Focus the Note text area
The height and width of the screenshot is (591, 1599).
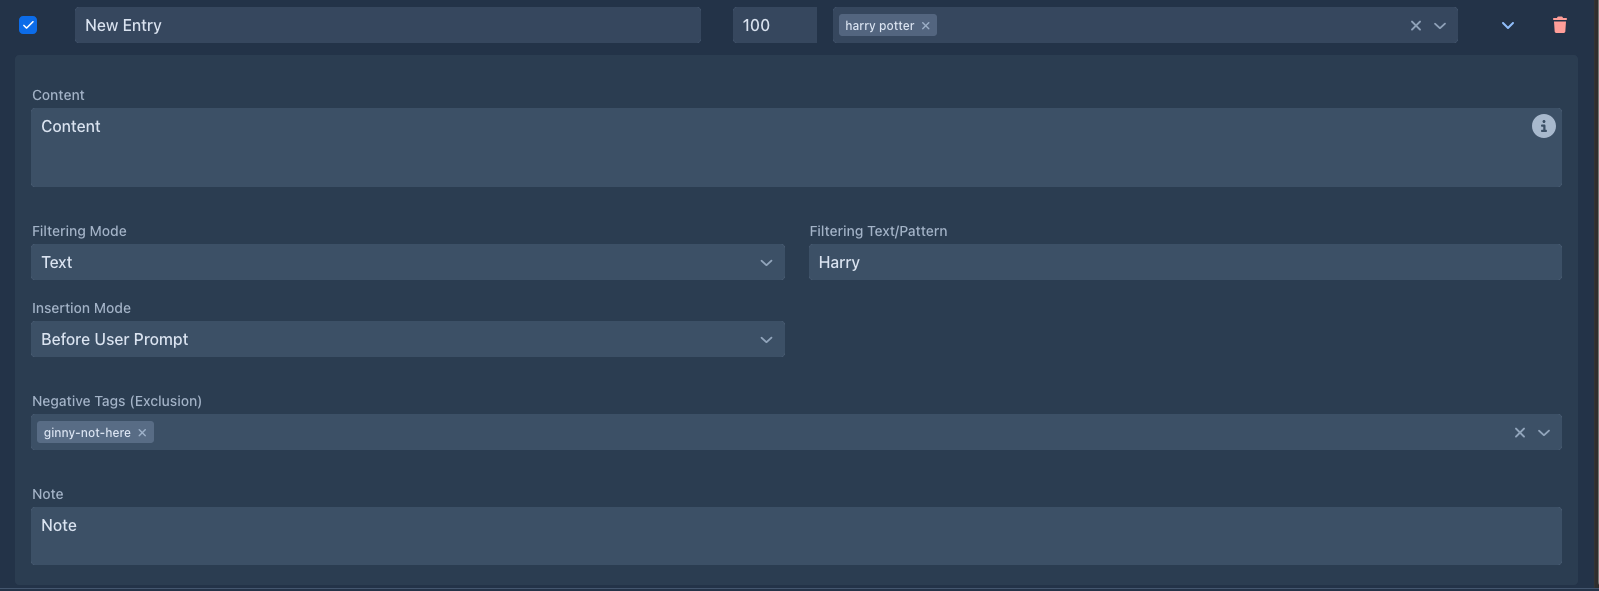pyautogui.click(x=796, y=536)
